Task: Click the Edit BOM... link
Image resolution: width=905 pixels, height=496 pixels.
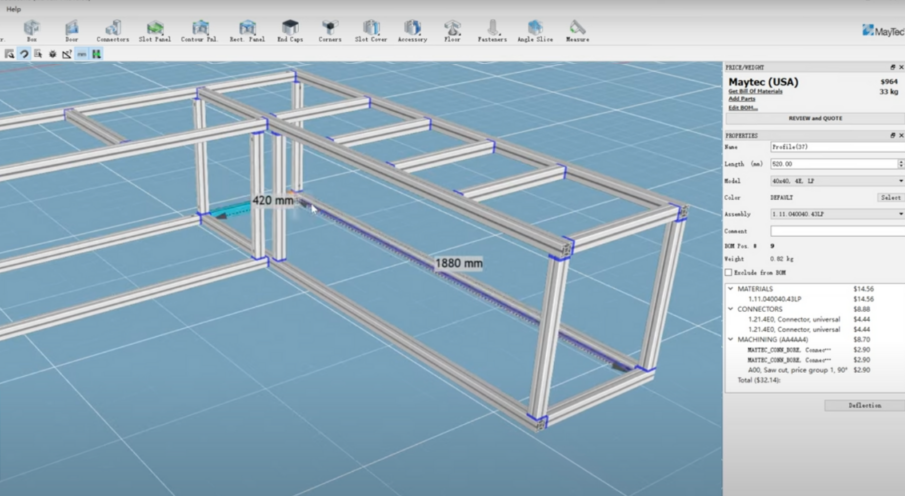Action: (743, 107)
